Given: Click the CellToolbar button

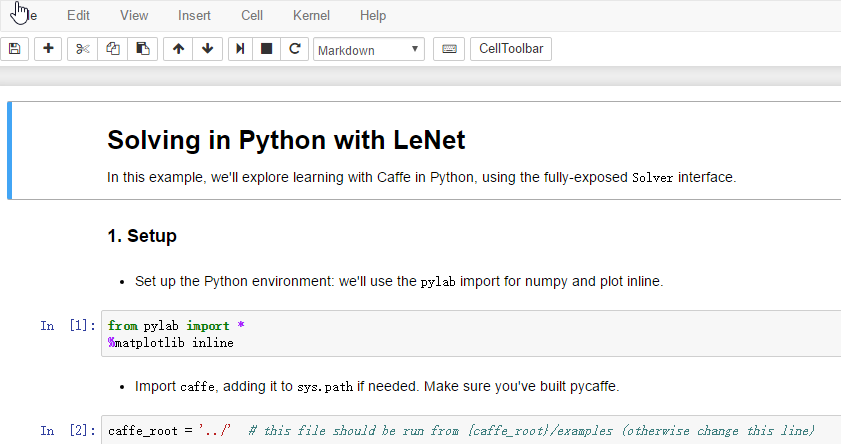Looking at the screenshot, I should pos(511,49).
